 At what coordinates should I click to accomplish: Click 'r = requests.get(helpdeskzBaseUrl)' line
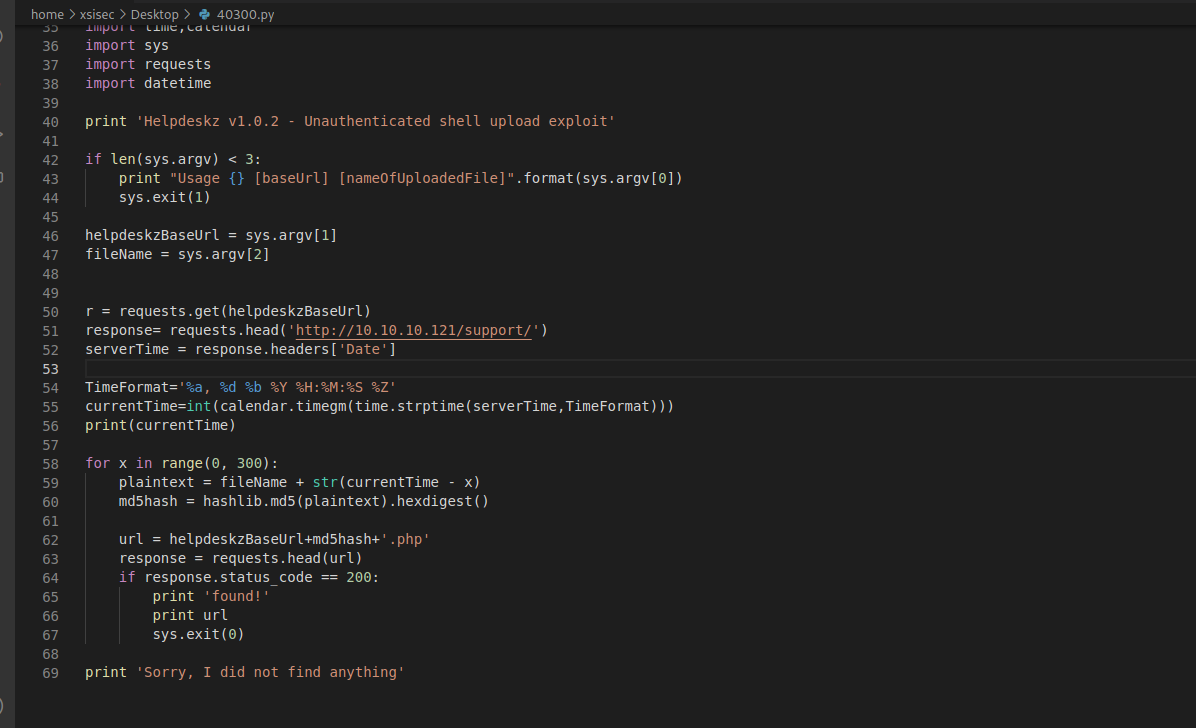click(228, 311)
